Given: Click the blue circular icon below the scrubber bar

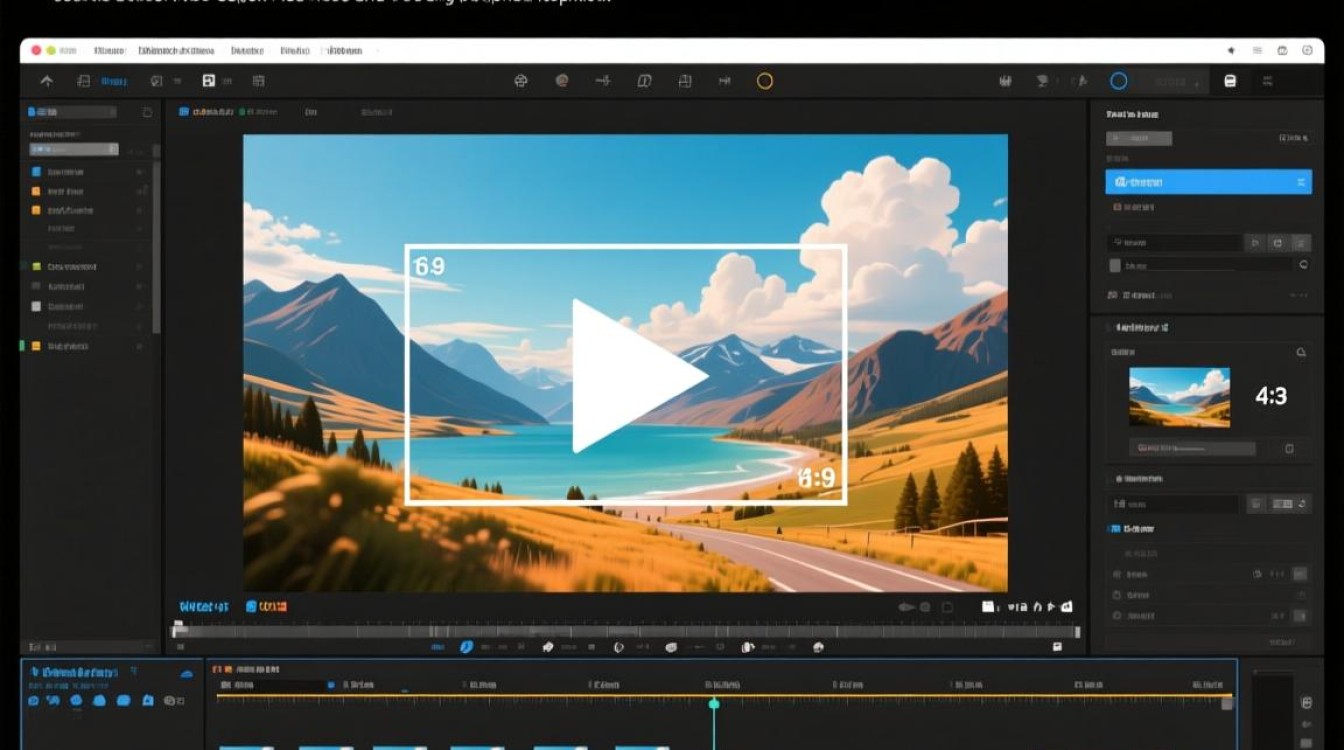Looking at the screenshot, I should coord(465,647).
